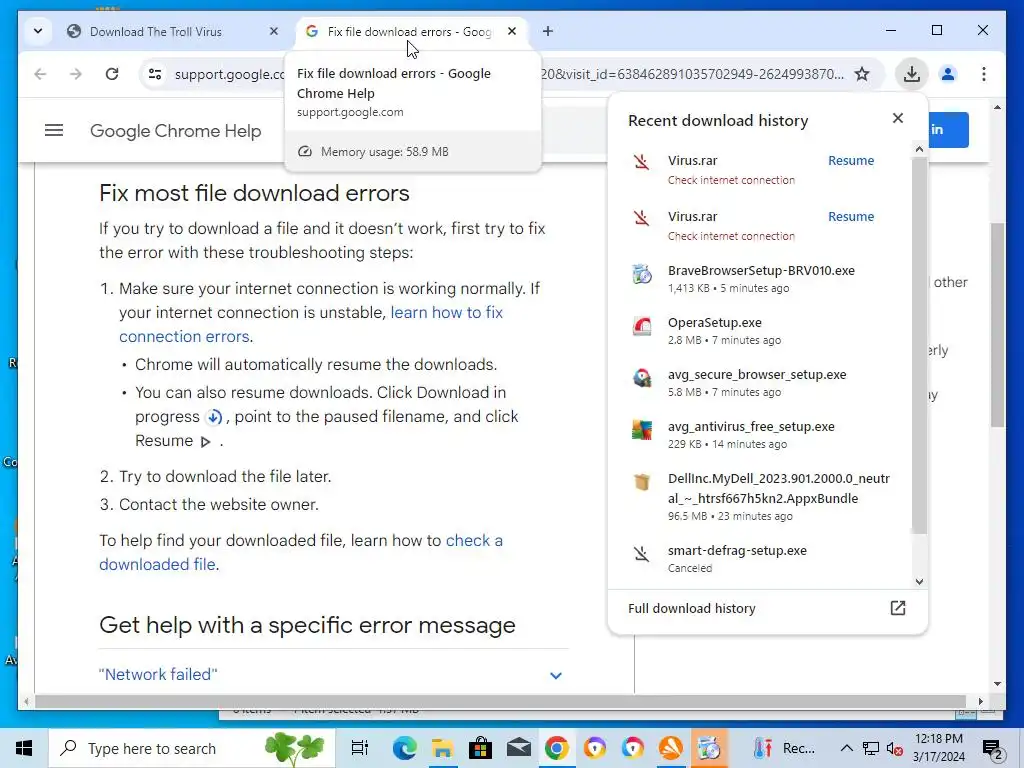Screen dimensions: 1024x768
Task: View site information icon in address bar
Action: (x=155, y=74)
